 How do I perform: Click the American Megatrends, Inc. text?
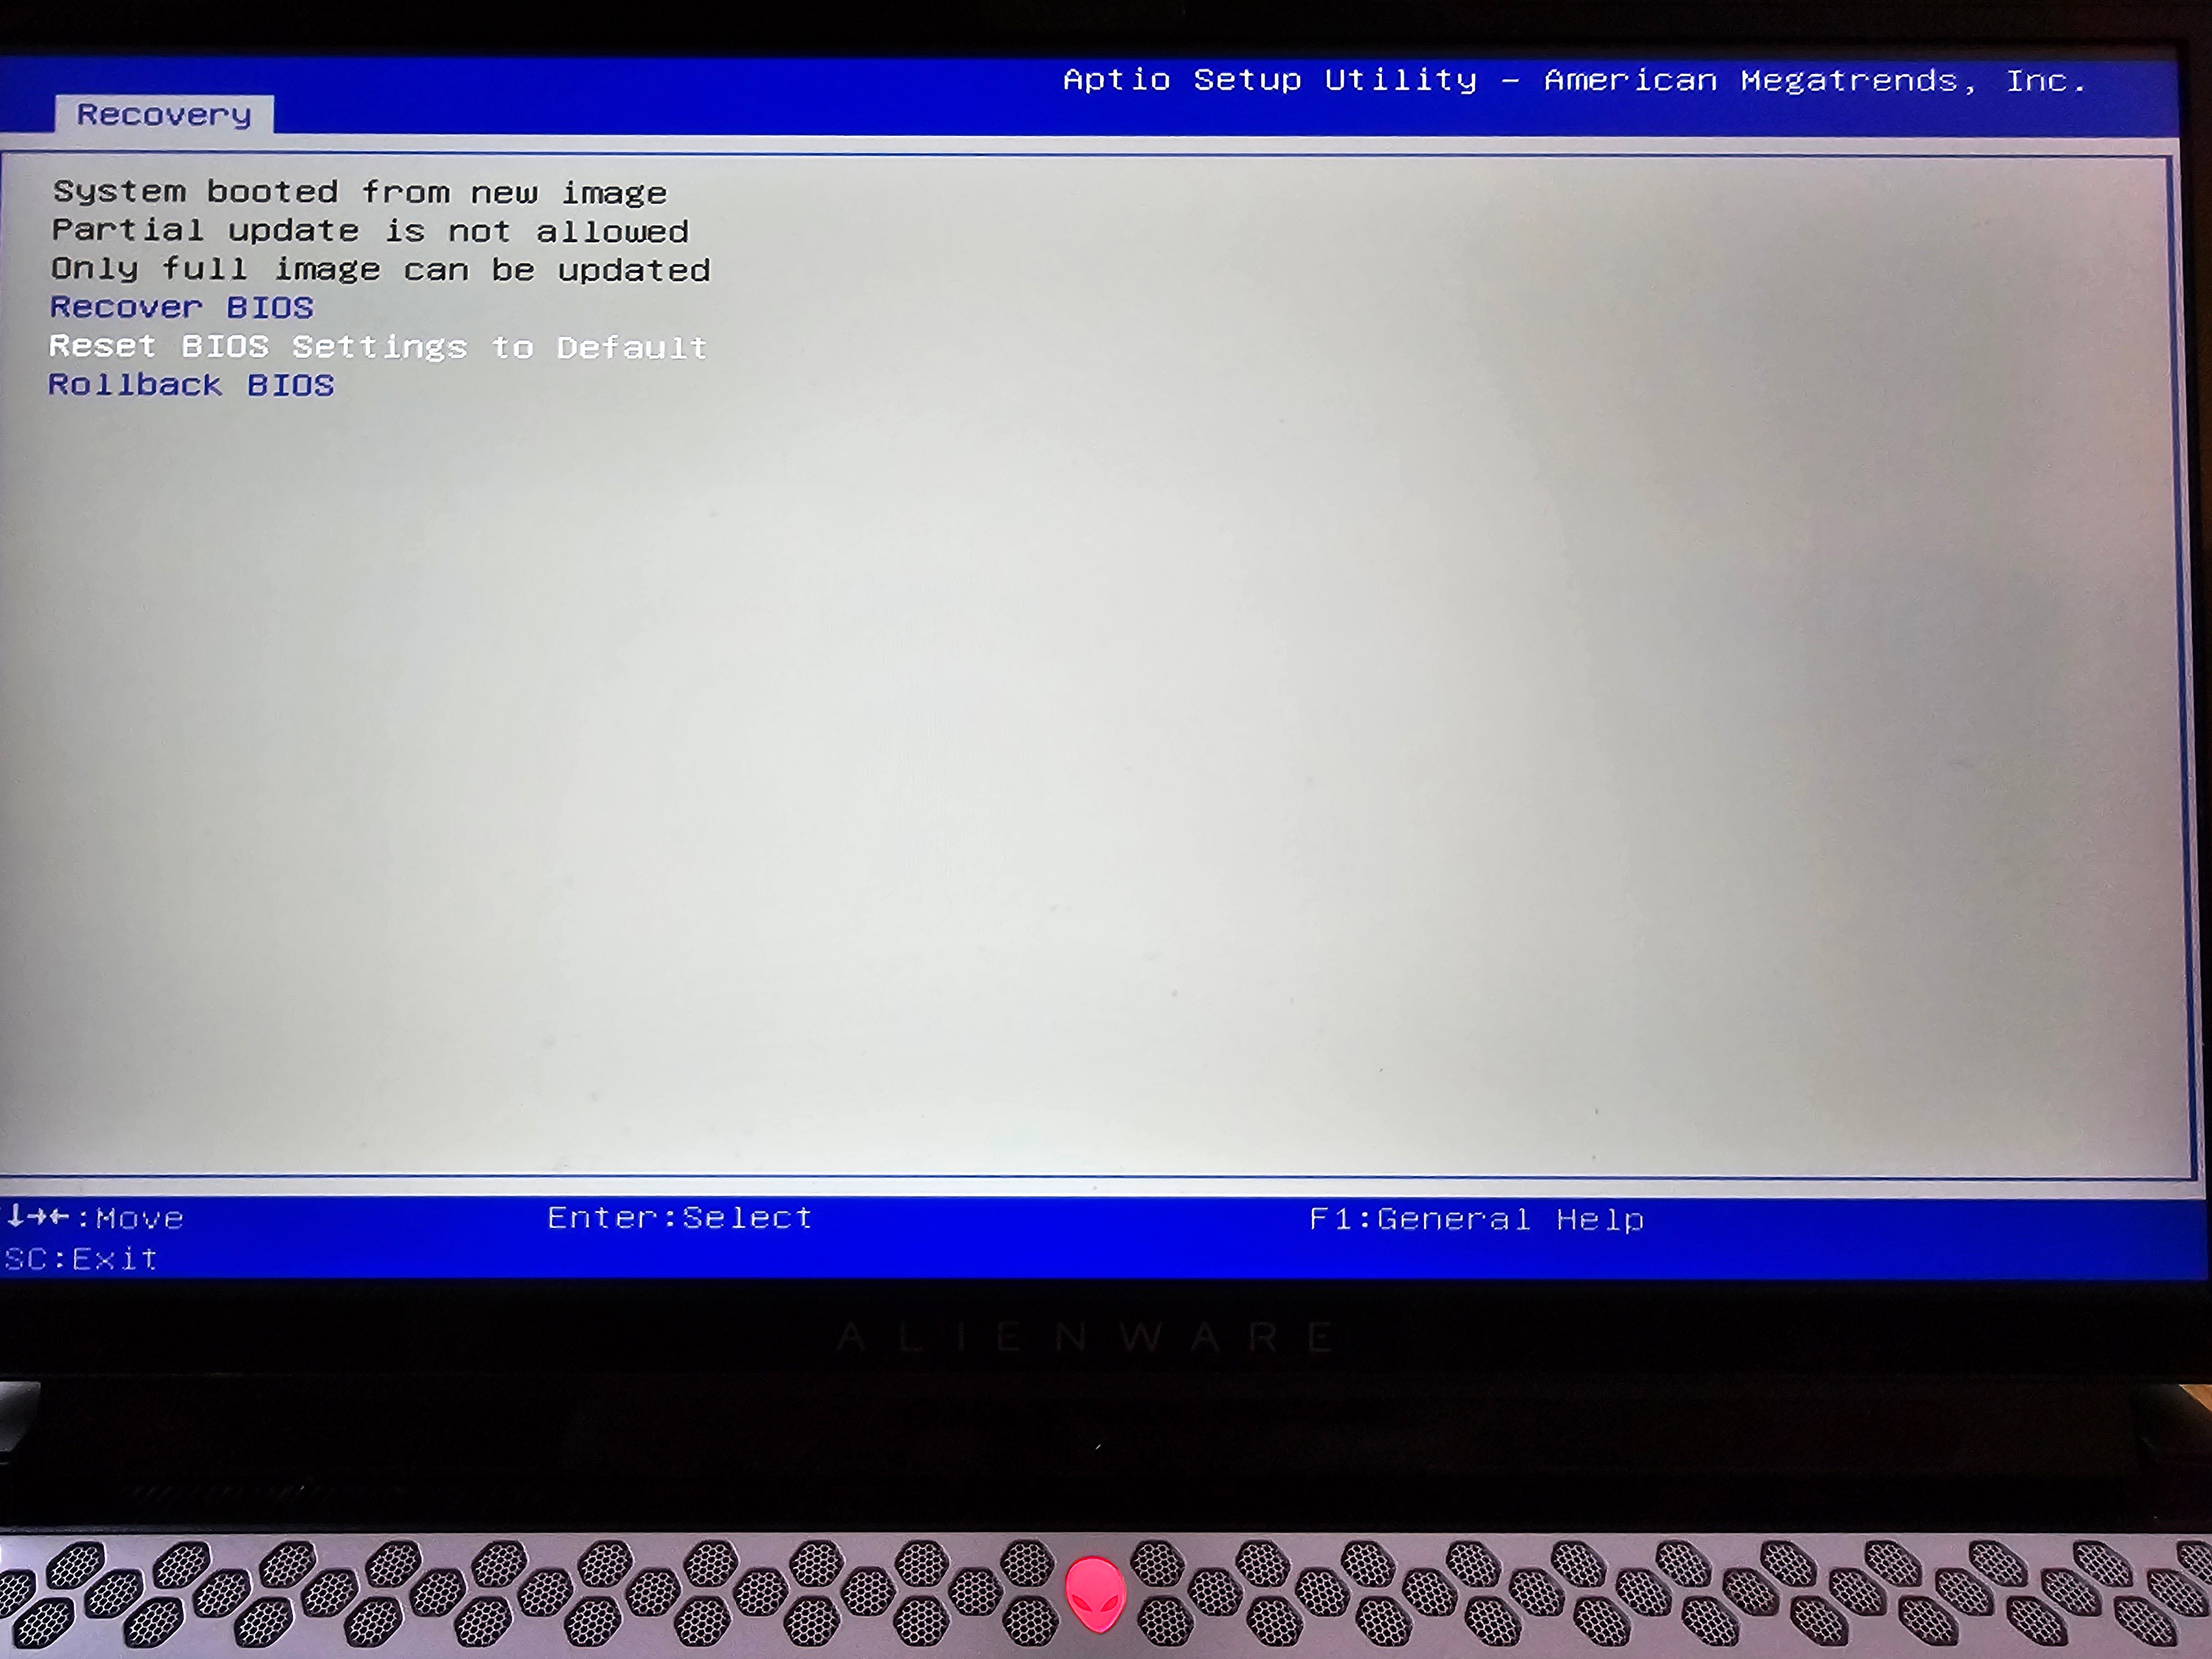click(1815, 81)
